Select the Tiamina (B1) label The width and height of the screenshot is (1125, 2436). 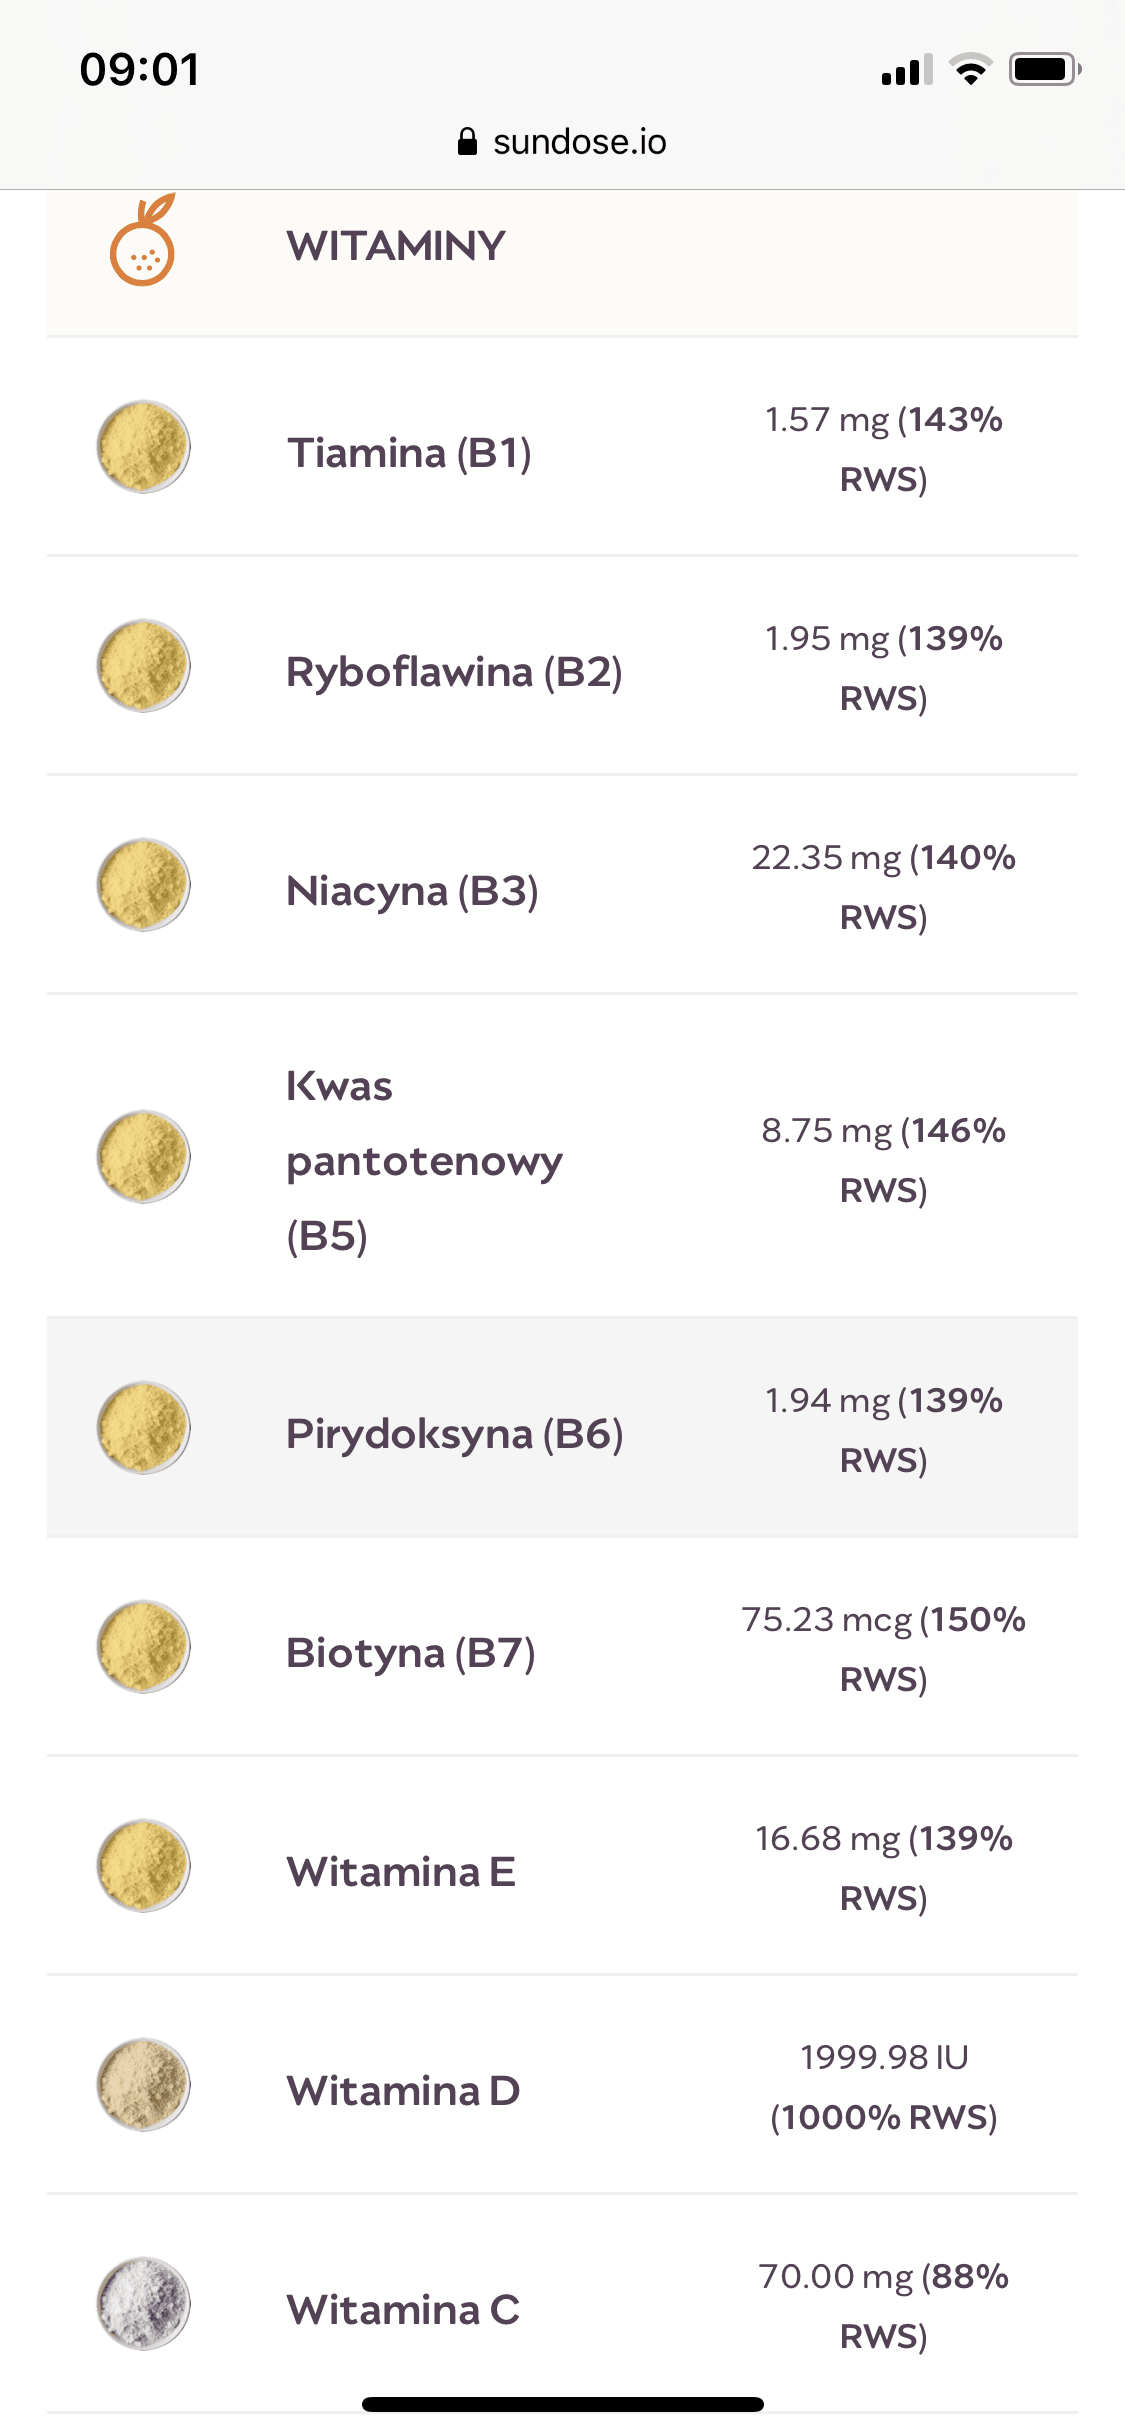[409, 453]
